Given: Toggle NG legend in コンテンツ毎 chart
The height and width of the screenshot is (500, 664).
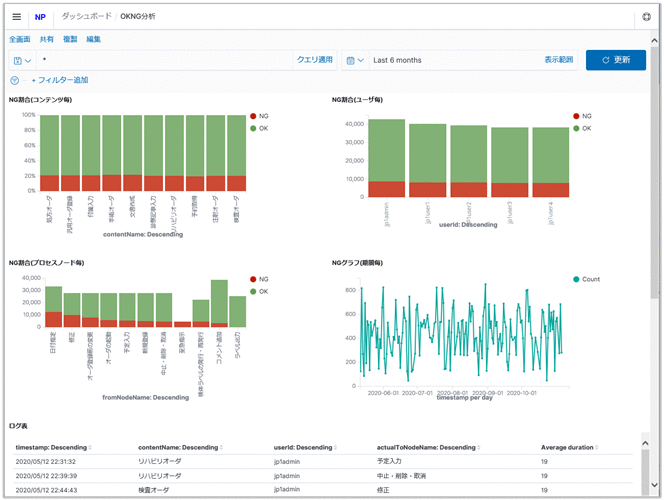Looking at the screenshot, I should pos(263,116).
